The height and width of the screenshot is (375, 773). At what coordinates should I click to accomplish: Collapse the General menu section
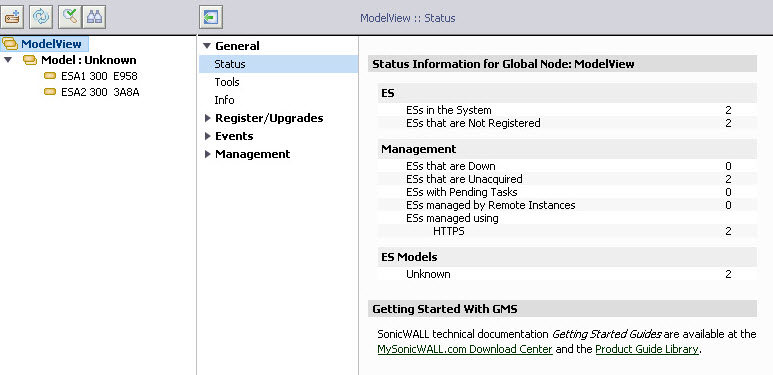tap(207, 46)
